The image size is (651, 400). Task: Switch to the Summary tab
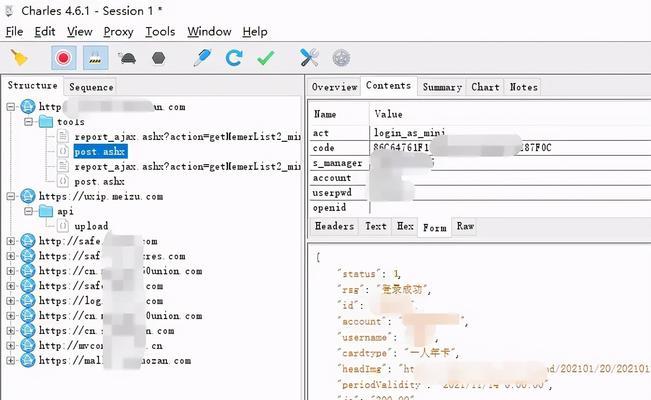tap(442, 87)
